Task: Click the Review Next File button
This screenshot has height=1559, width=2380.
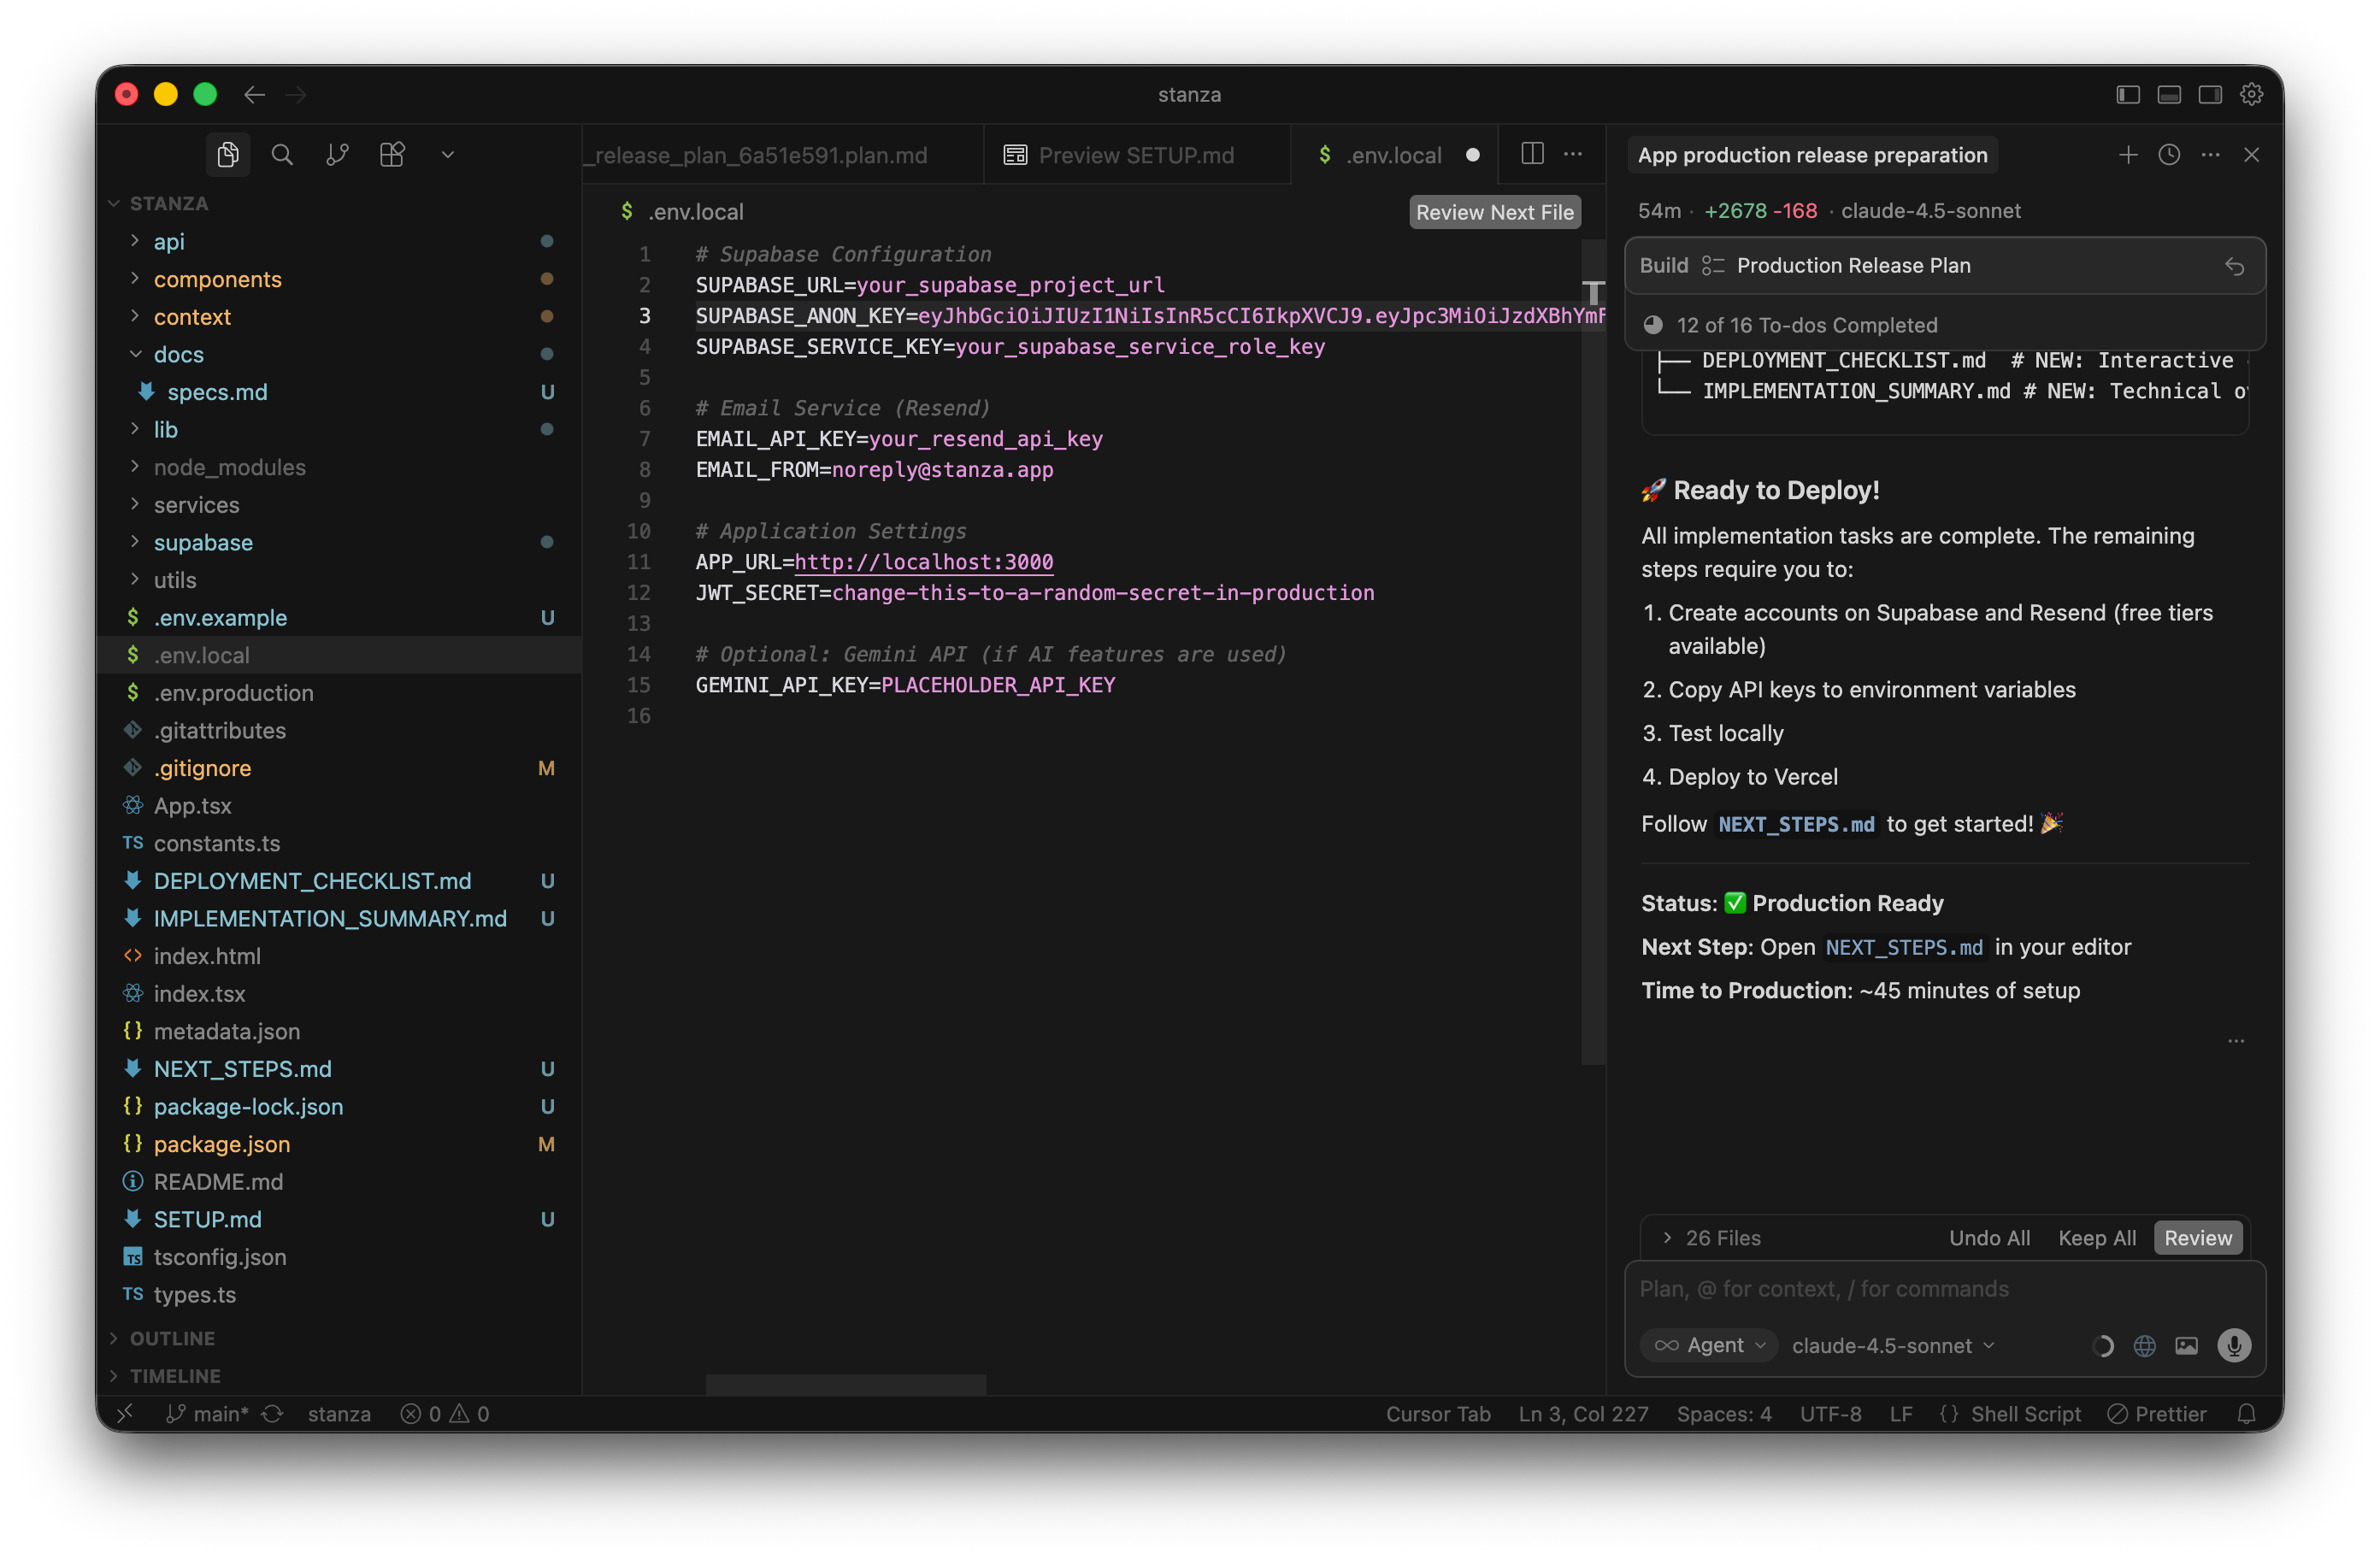Action: tap(1494, 212)
